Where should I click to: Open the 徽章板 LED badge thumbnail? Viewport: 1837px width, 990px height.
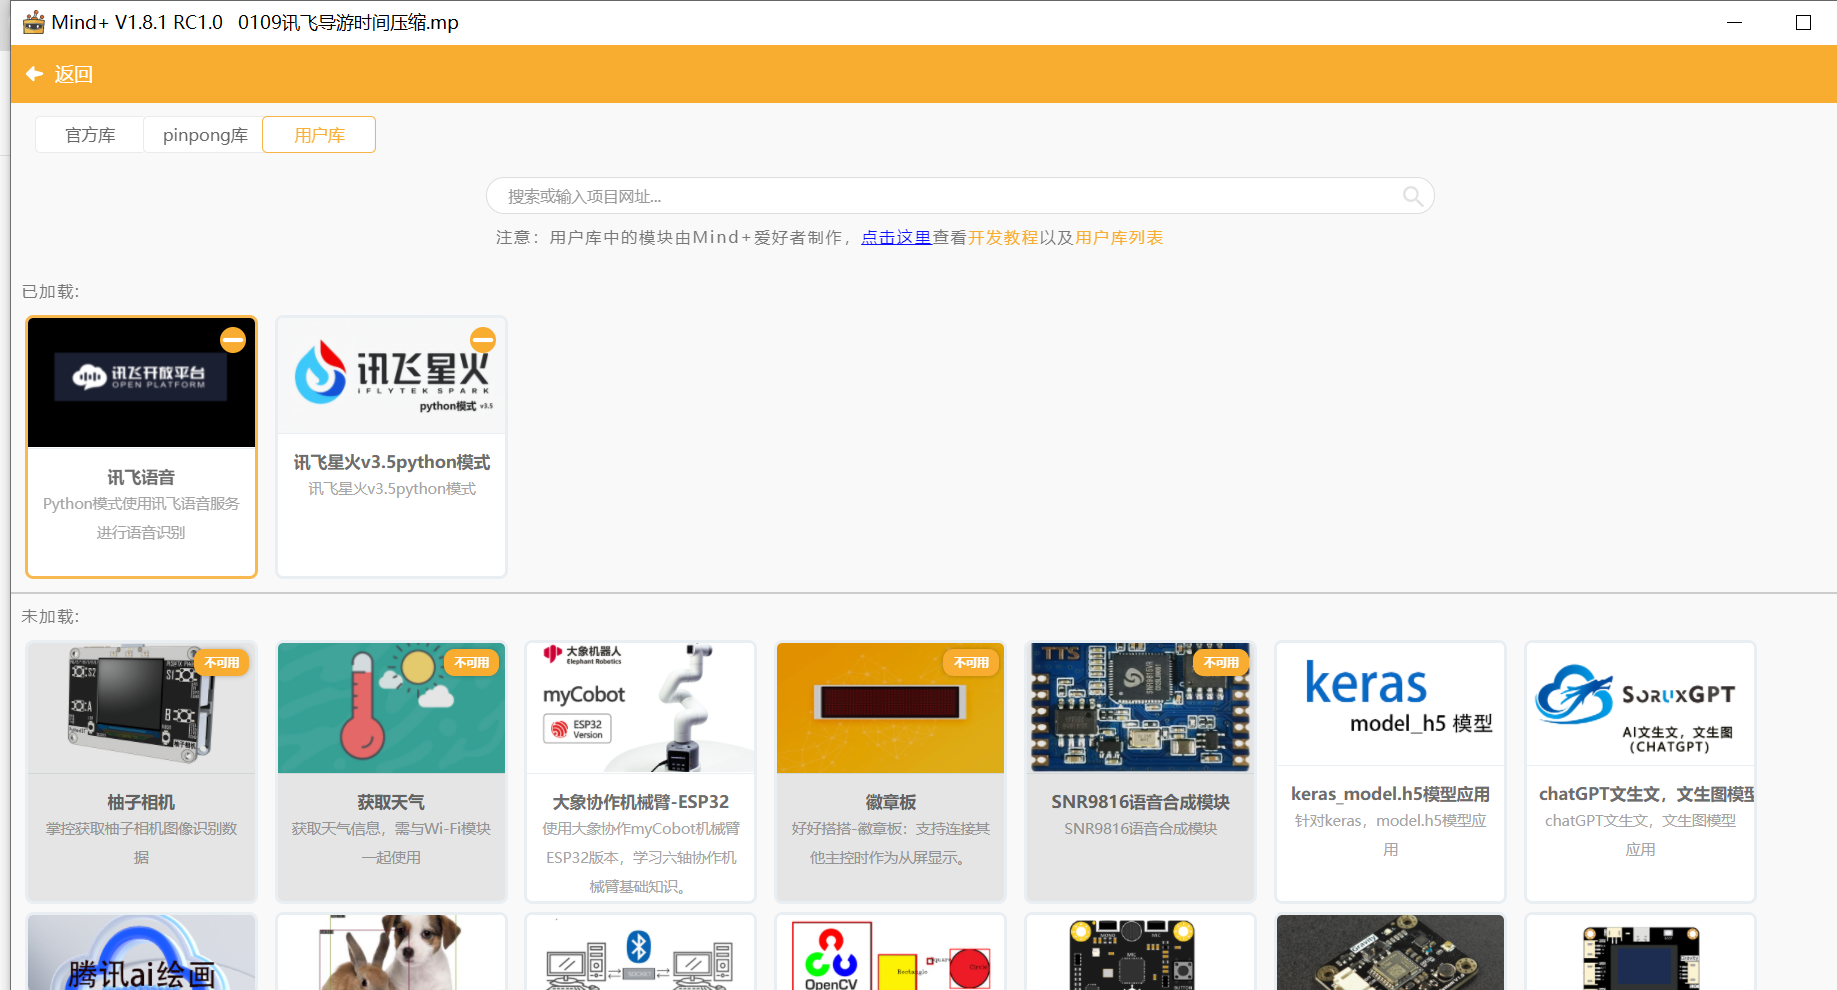pos(890,708)
